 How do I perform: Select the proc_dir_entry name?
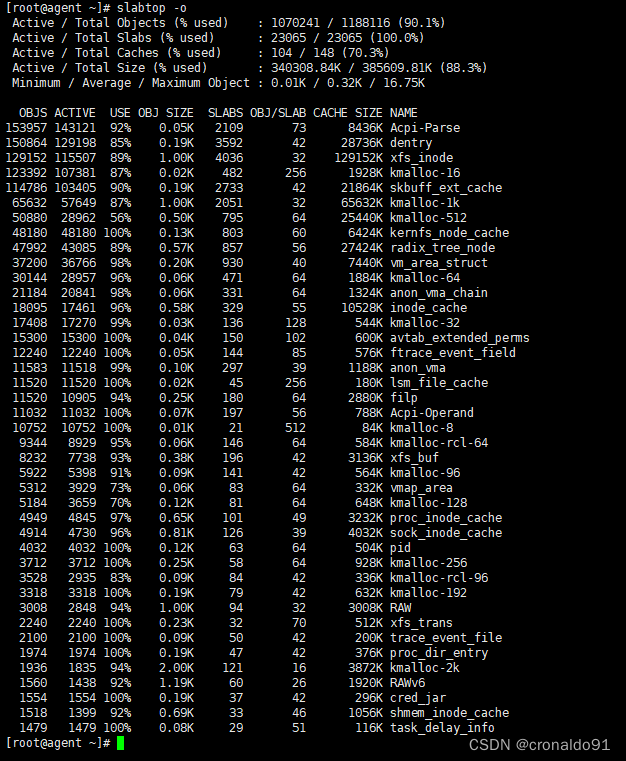439,654
